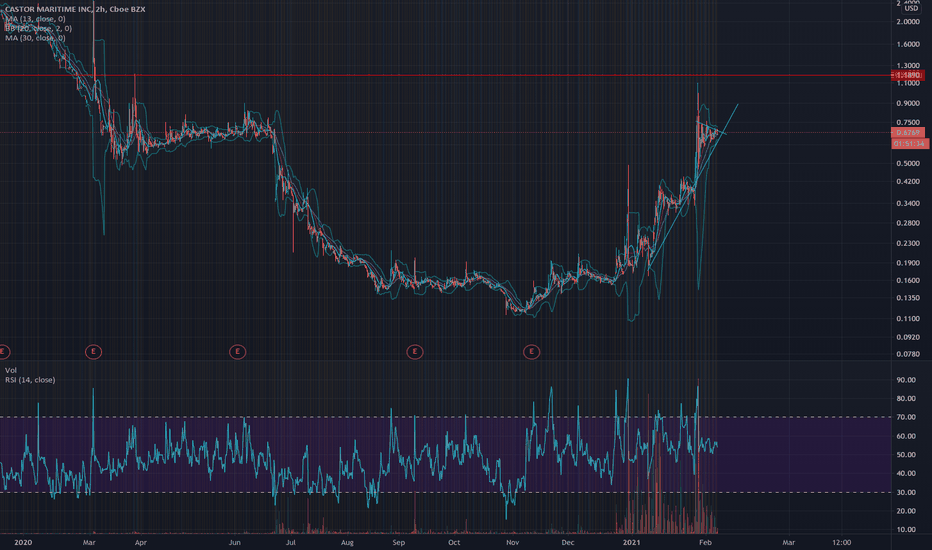The height and width of the screenshot is (550, 932).
Task: Select the BB (20, close, 2, 0) legend
Action: tap(39, 29)
